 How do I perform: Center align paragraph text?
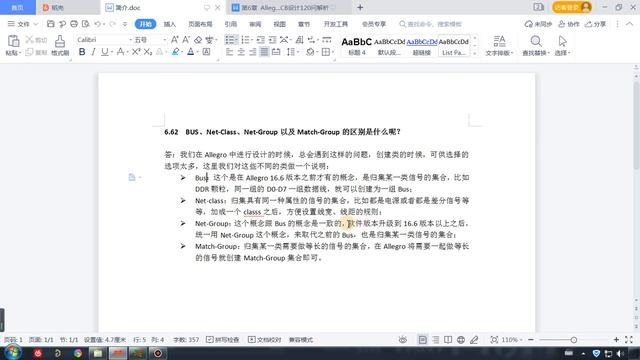tap(241, 52)
